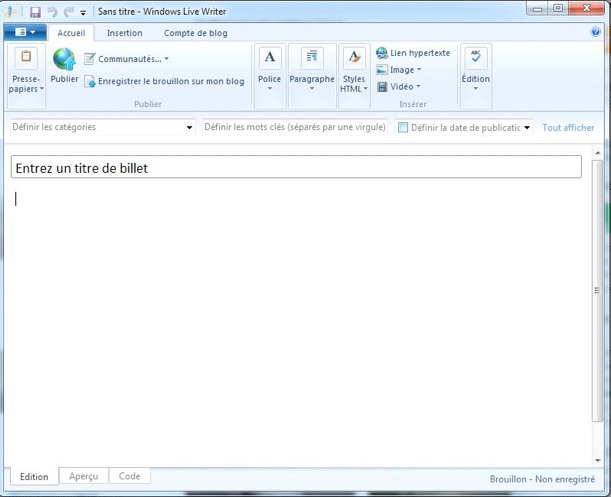Open the Définir les catégories combo box

102,127
